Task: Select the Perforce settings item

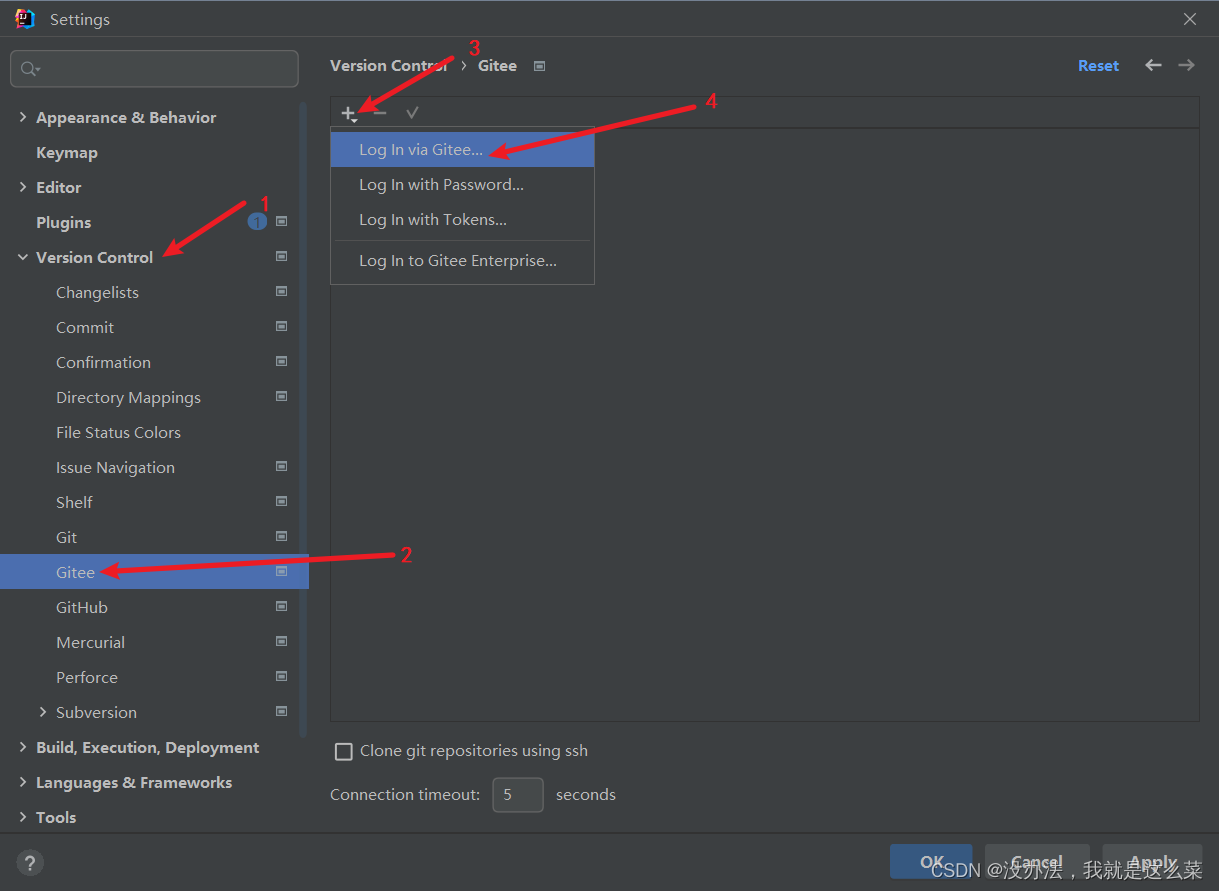Action: pyautogui.click(x=87, y=677)
